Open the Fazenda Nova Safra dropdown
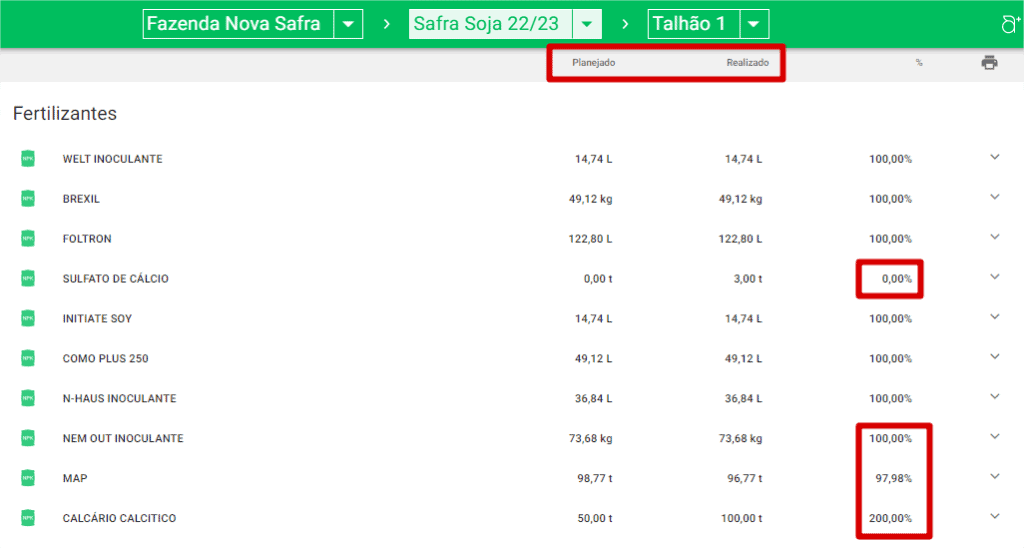Viewport: 1024px width, 548px height. tap(348, 24)
